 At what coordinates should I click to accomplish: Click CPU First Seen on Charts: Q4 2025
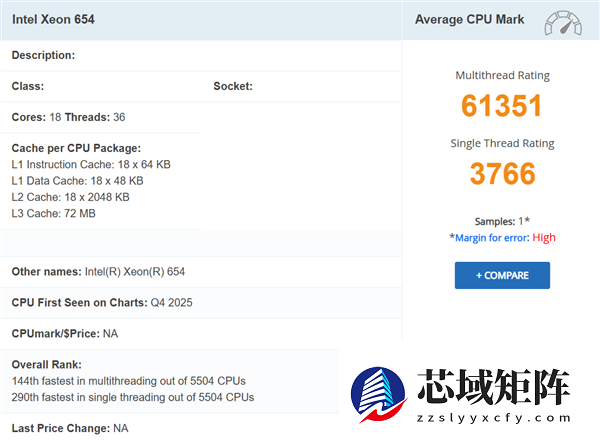(x=102, y=303)
